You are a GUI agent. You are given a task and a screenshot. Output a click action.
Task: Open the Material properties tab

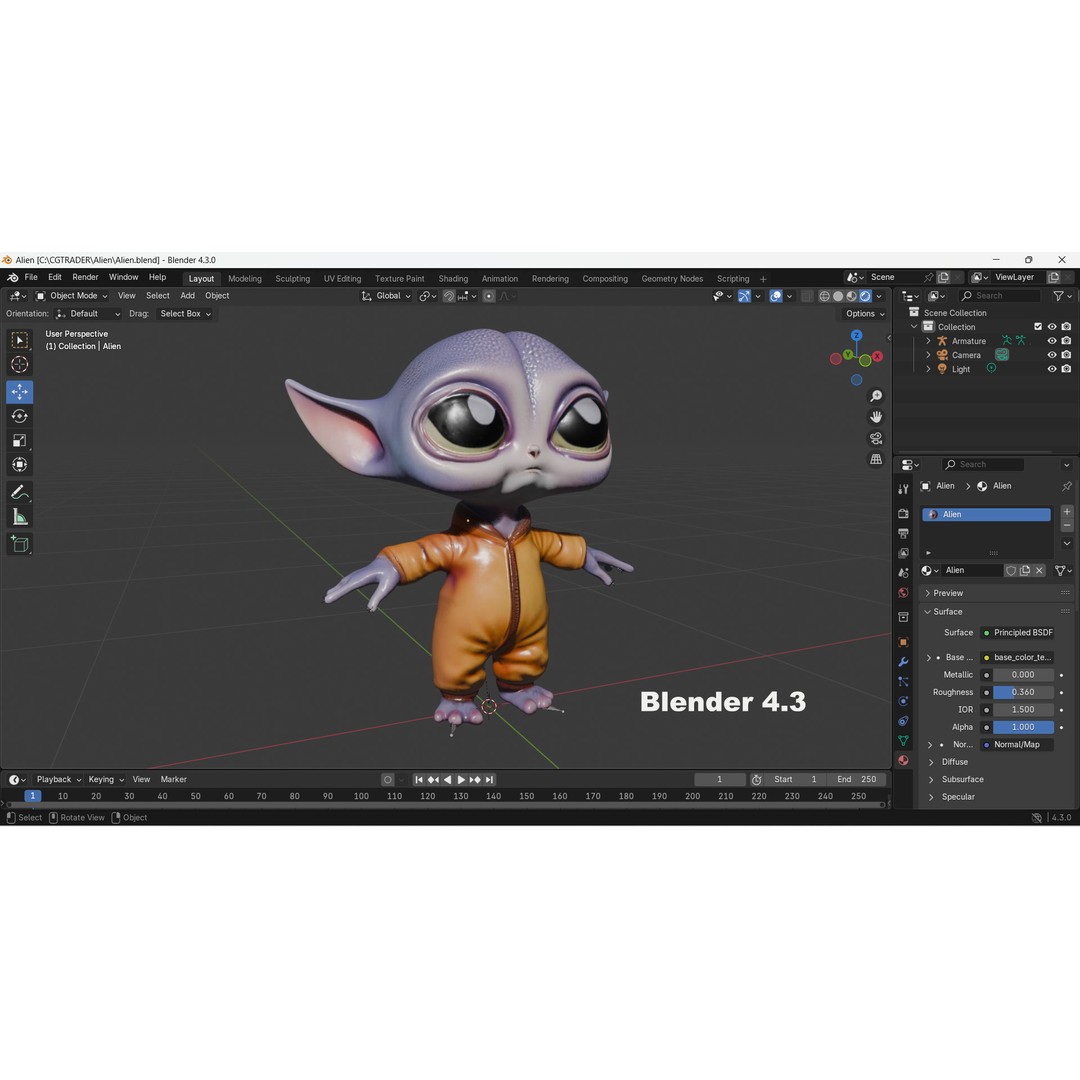(903, 760)
